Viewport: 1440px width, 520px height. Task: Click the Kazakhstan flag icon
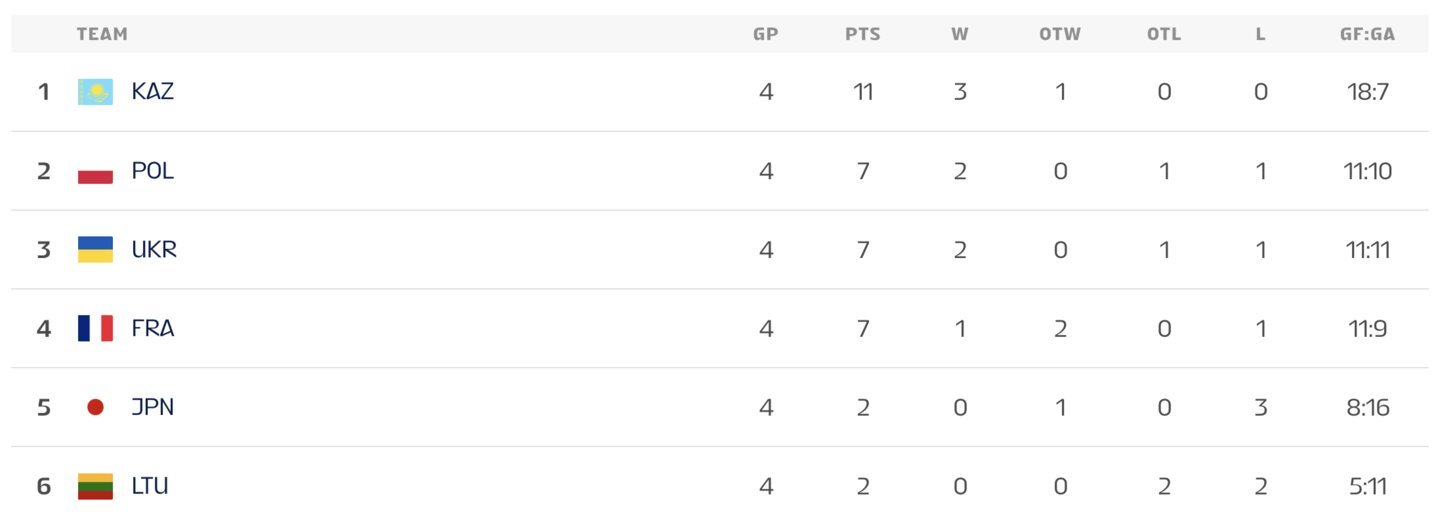95,92
